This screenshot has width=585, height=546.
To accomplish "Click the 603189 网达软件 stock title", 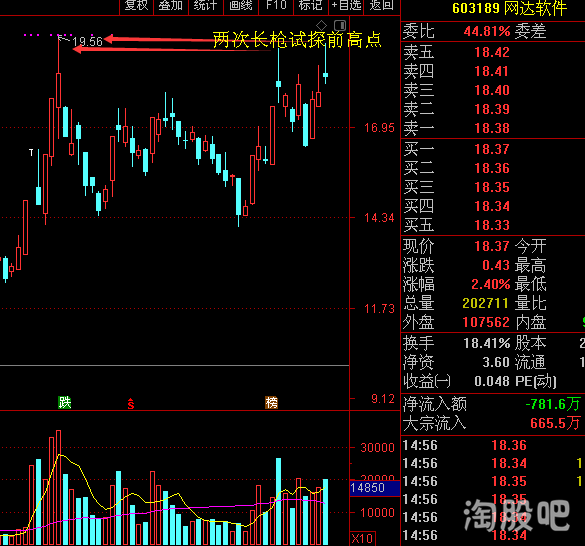I will pos(509,8).
